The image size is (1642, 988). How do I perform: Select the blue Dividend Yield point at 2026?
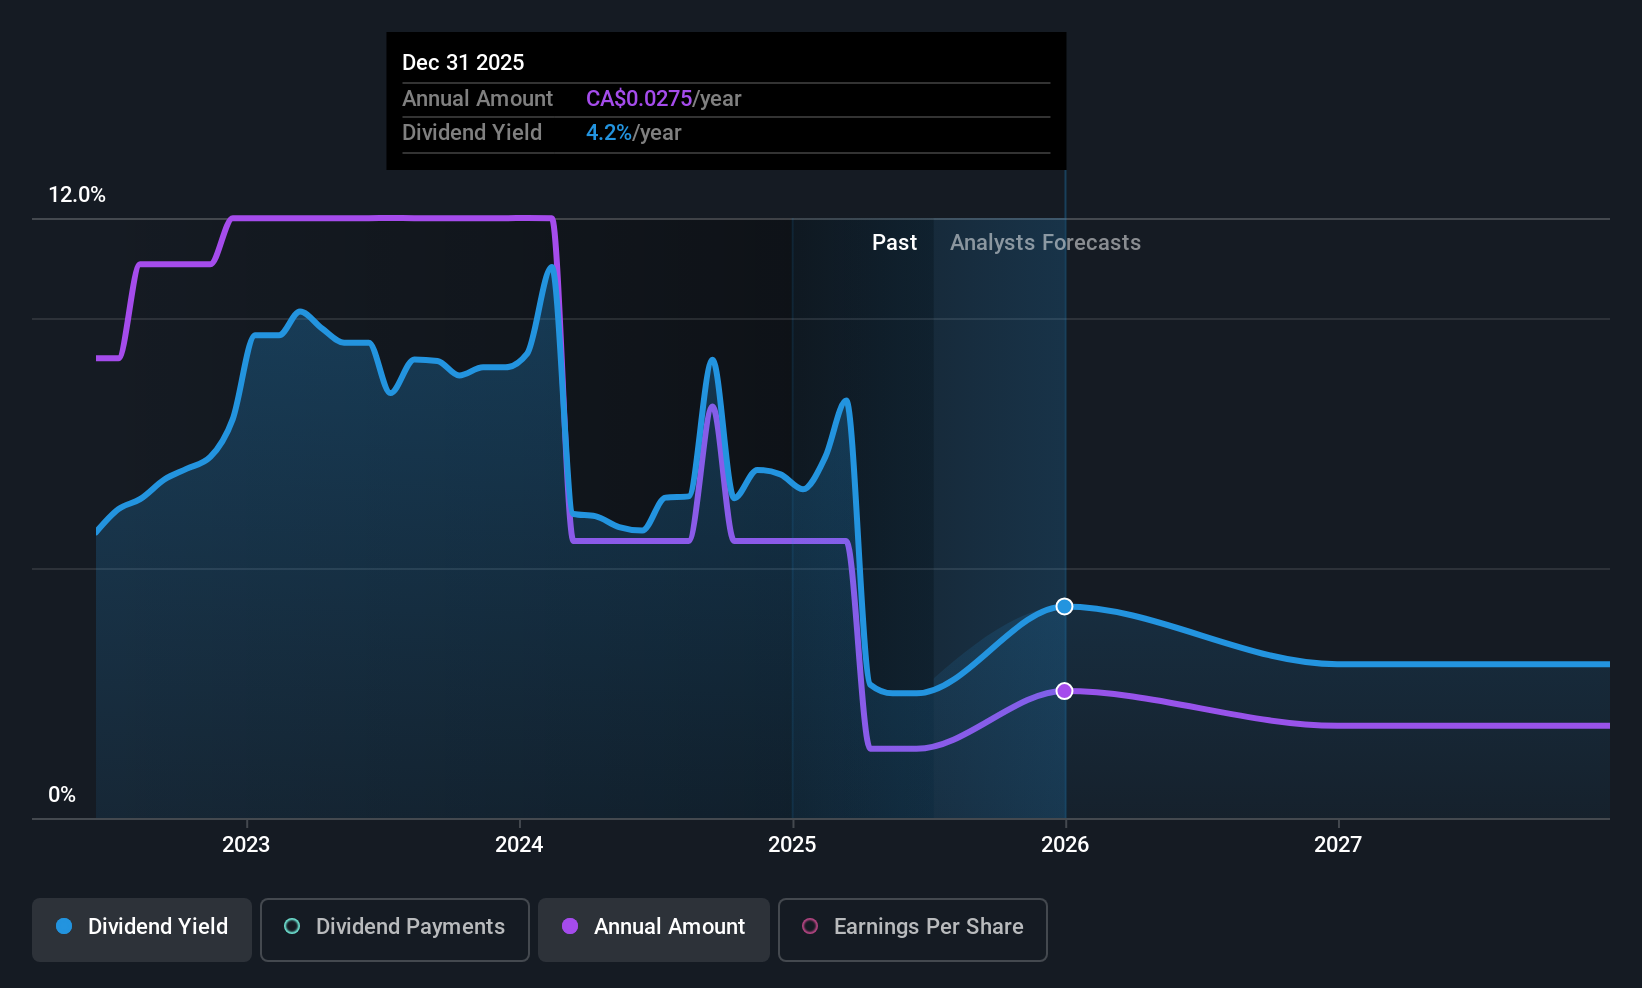(x=1065, y=606)
